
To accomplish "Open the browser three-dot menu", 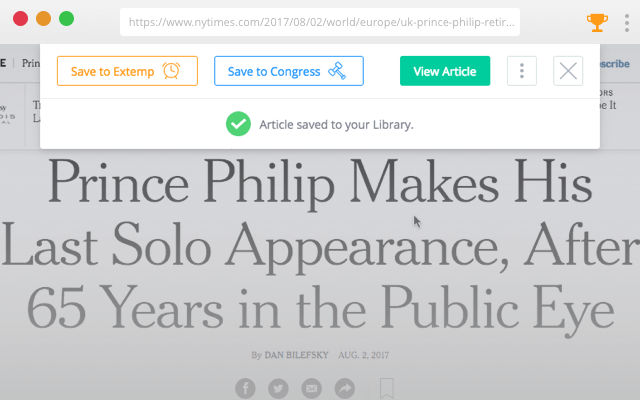I will [x=626, y=21].
